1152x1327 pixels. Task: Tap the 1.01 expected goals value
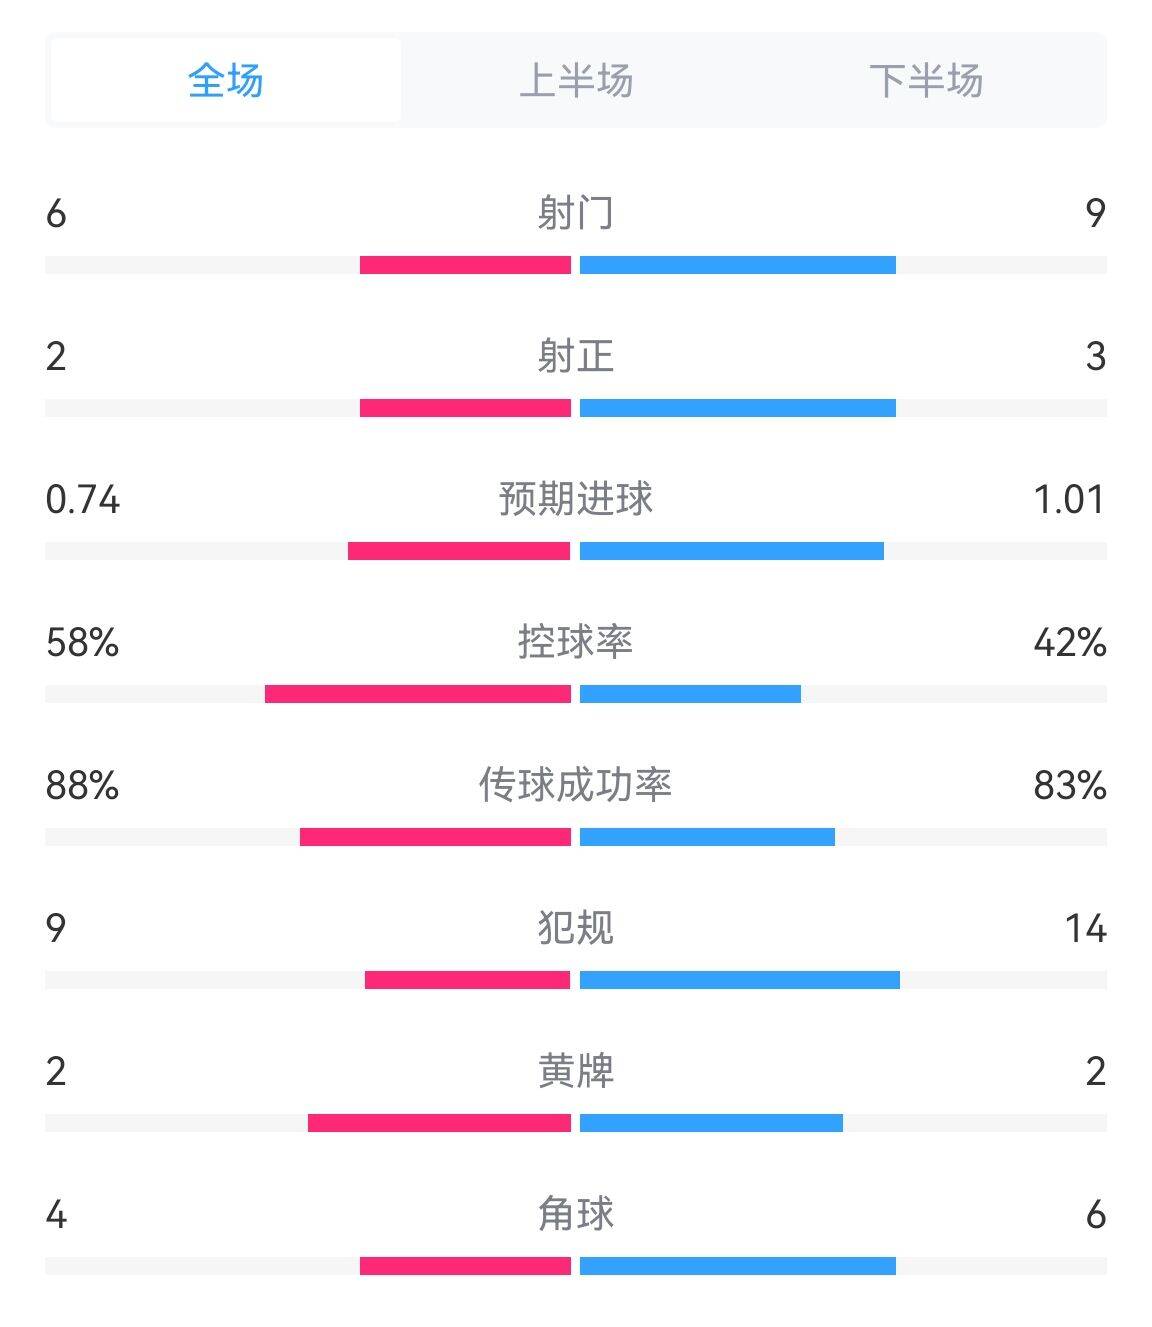click(1069, 499)
